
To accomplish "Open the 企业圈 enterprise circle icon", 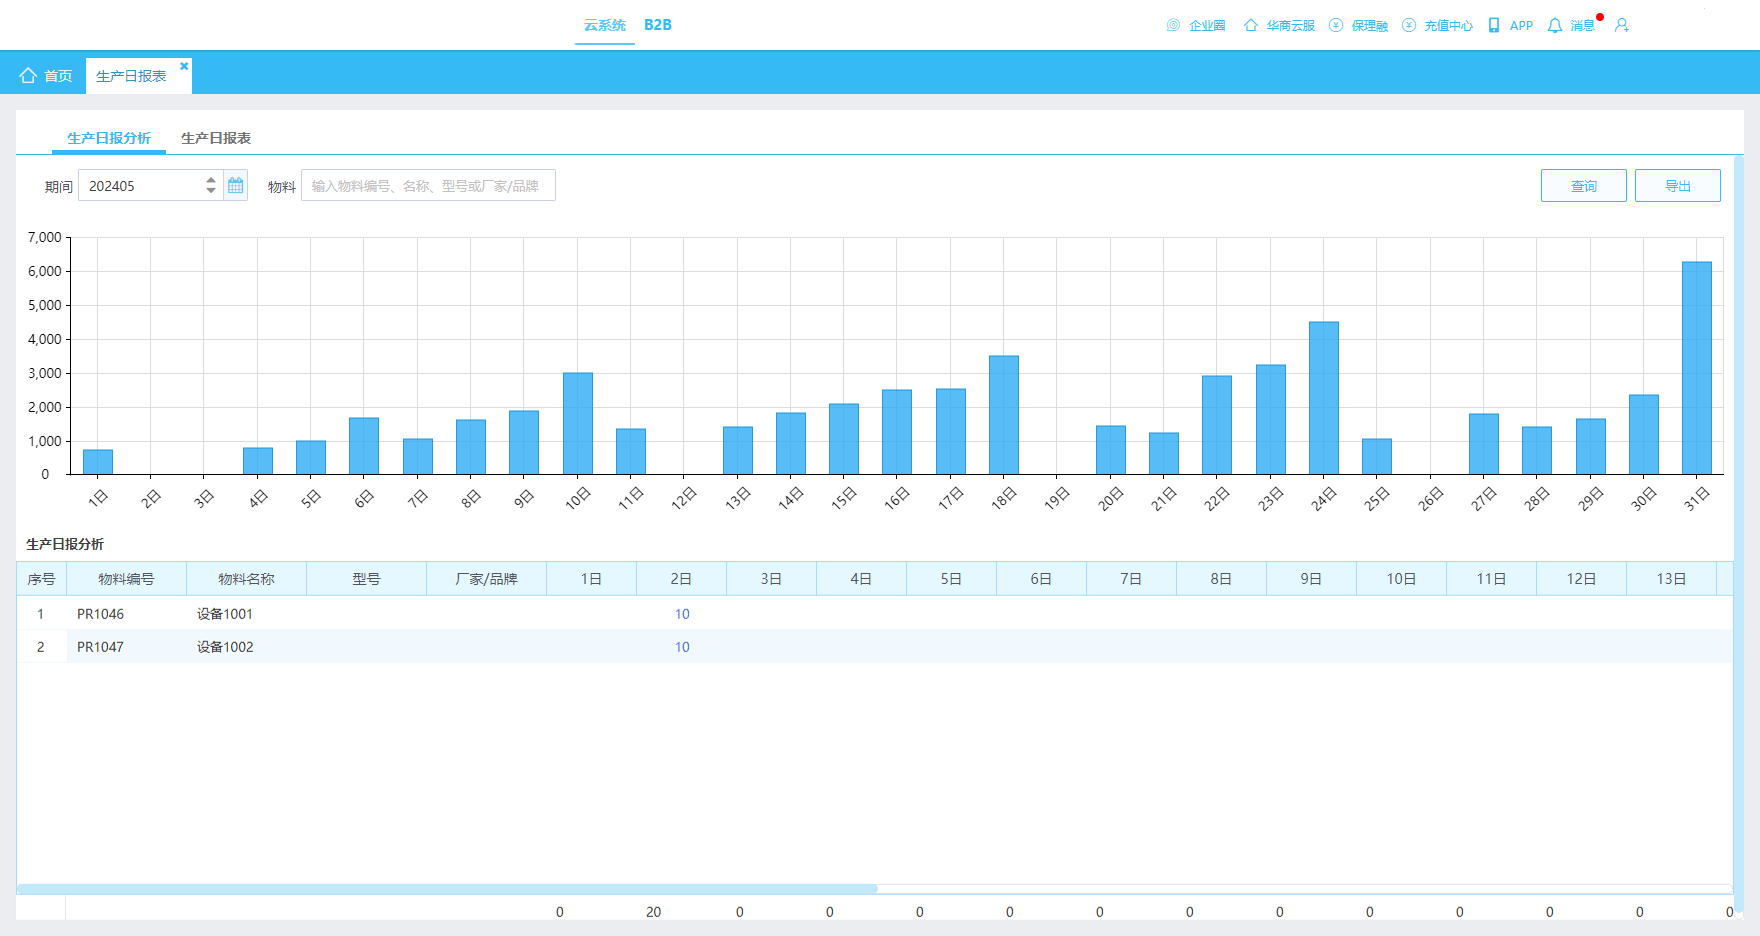I will click(x=1173, y=25).
